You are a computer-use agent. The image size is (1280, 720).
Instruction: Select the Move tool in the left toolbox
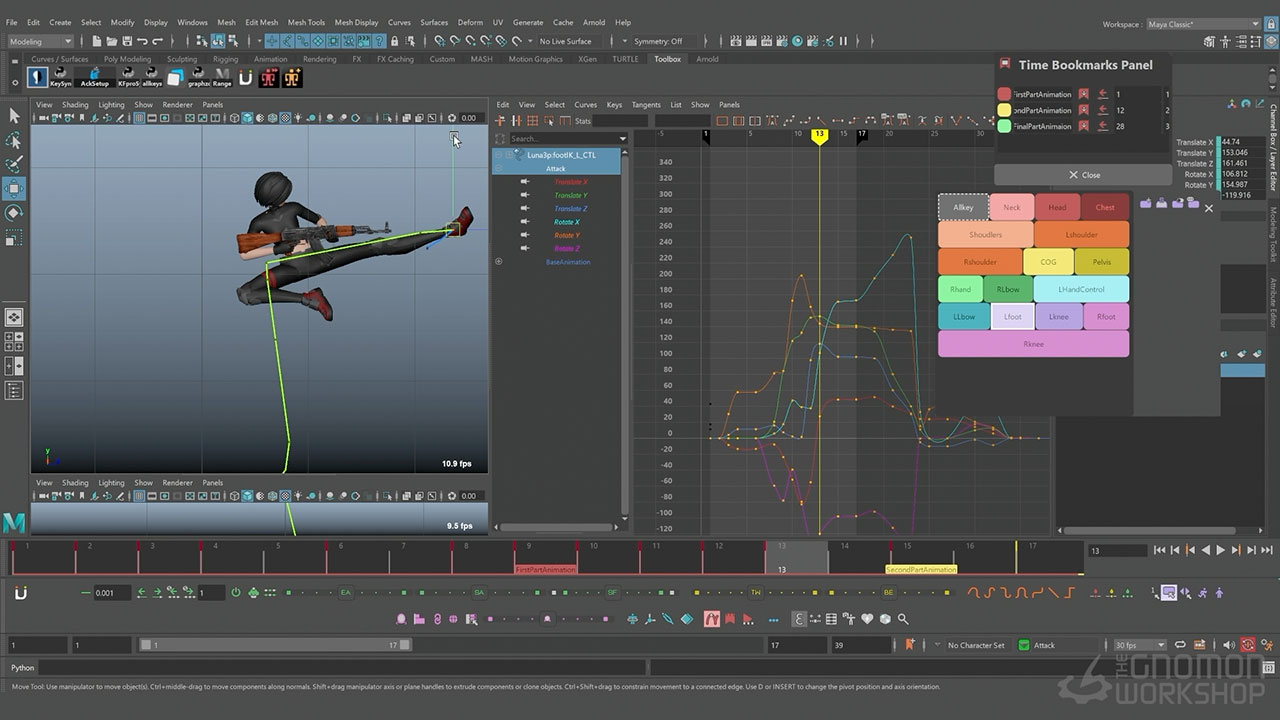coord(14,189)
